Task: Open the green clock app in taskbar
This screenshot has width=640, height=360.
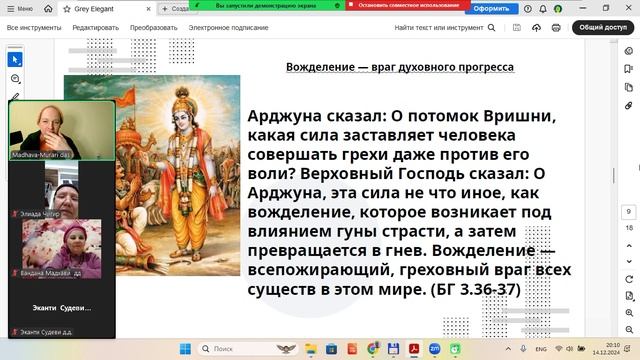Action: [455, 349]
